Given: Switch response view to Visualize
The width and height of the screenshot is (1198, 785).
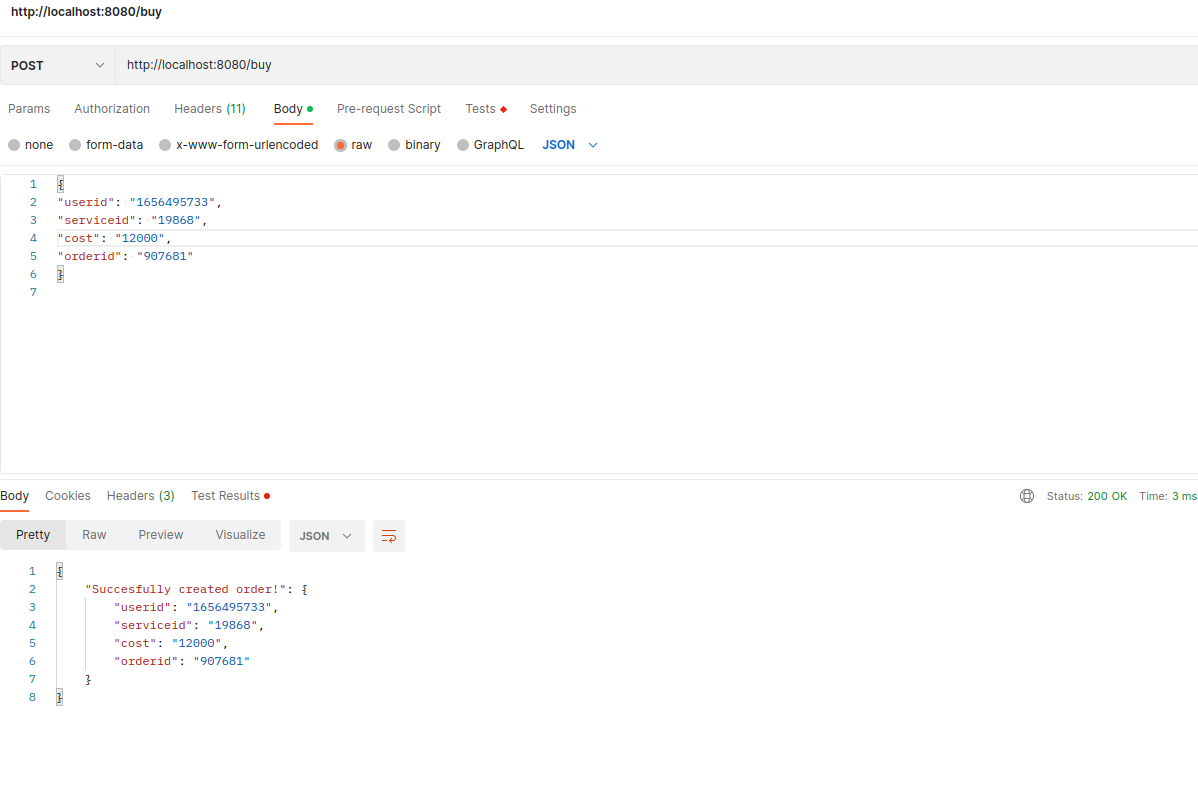Looking at the screenshot, I should click(x=239, y=535).
